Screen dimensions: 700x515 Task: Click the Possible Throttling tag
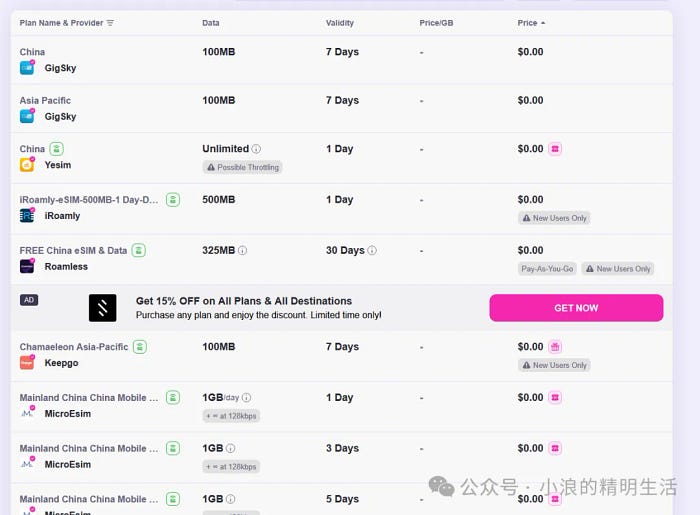pos(242,167)
